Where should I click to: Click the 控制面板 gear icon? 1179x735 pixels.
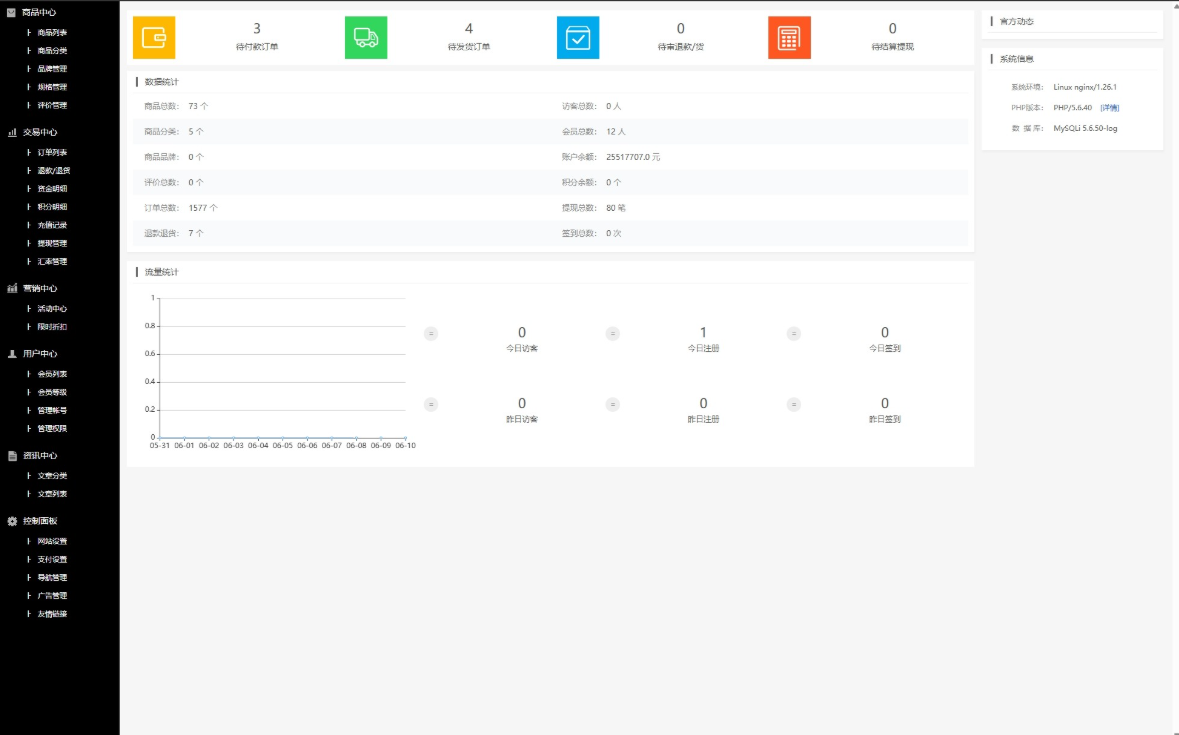[12, 521]
